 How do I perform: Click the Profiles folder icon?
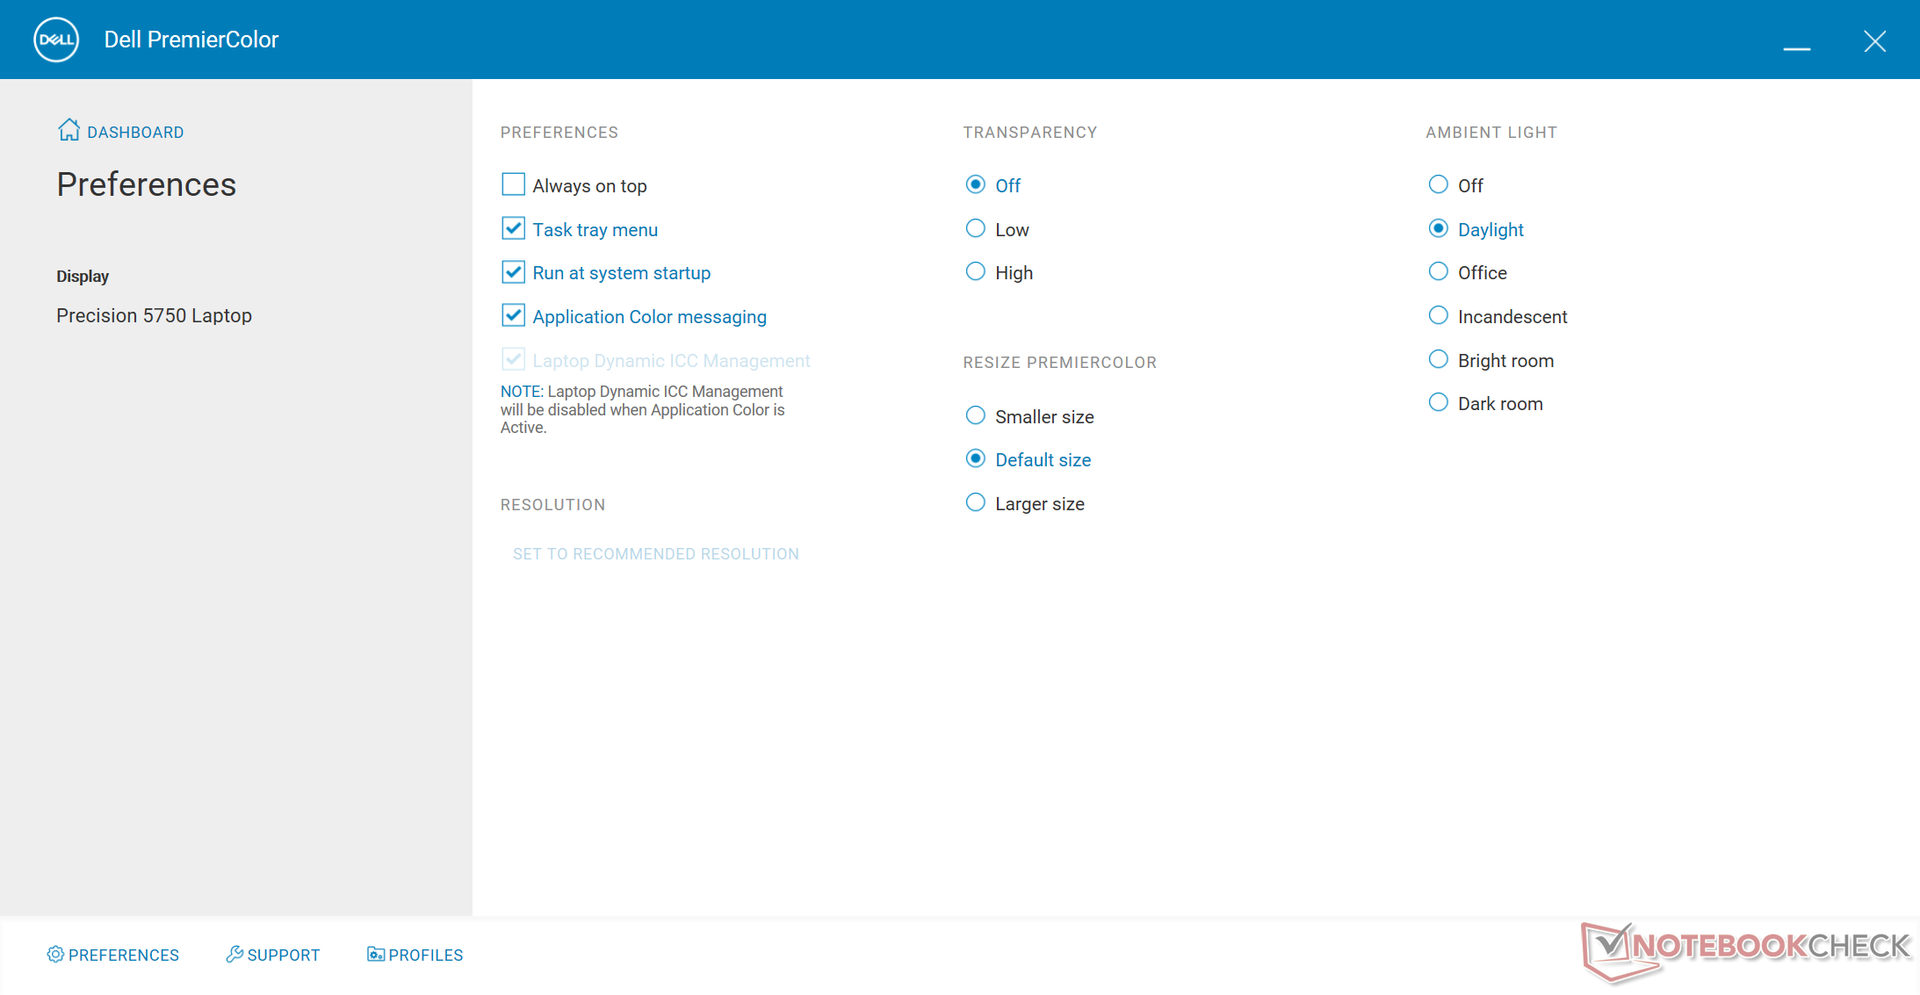[375, 954]
